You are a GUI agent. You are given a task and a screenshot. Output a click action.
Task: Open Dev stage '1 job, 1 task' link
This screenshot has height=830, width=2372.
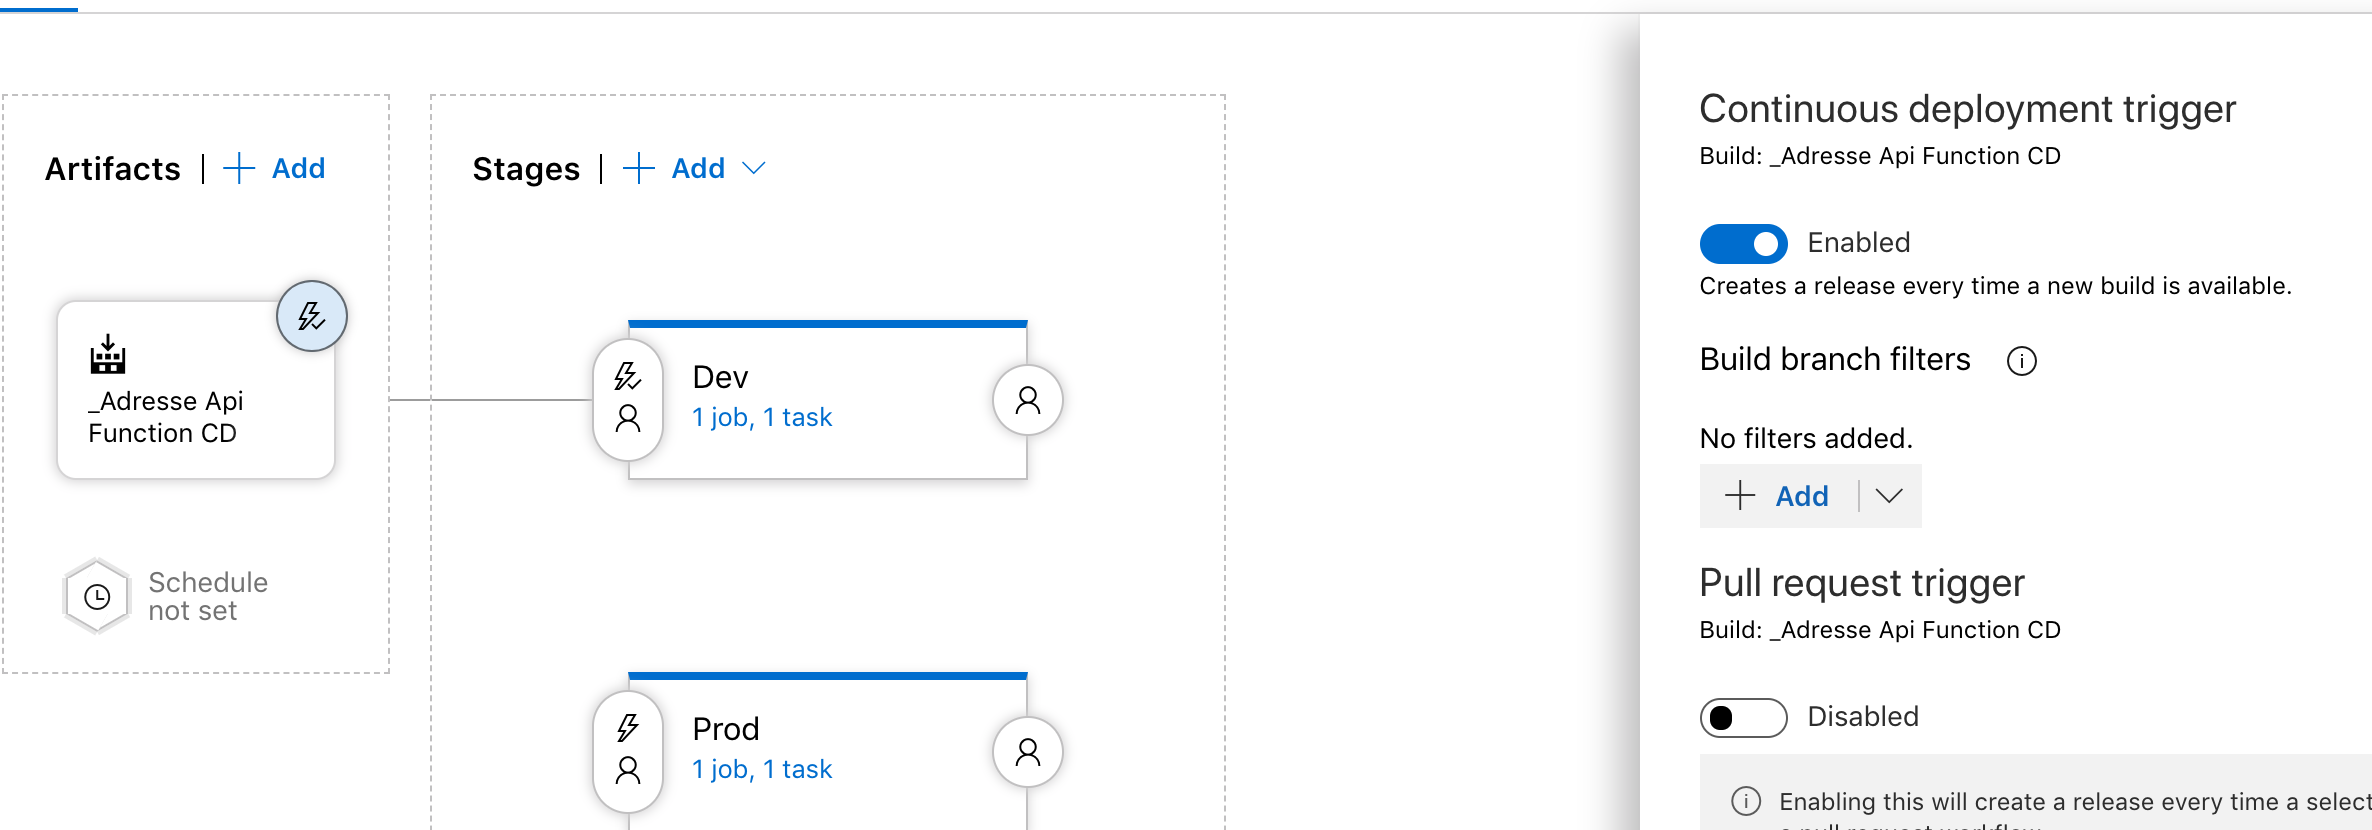tap(762, 418)
